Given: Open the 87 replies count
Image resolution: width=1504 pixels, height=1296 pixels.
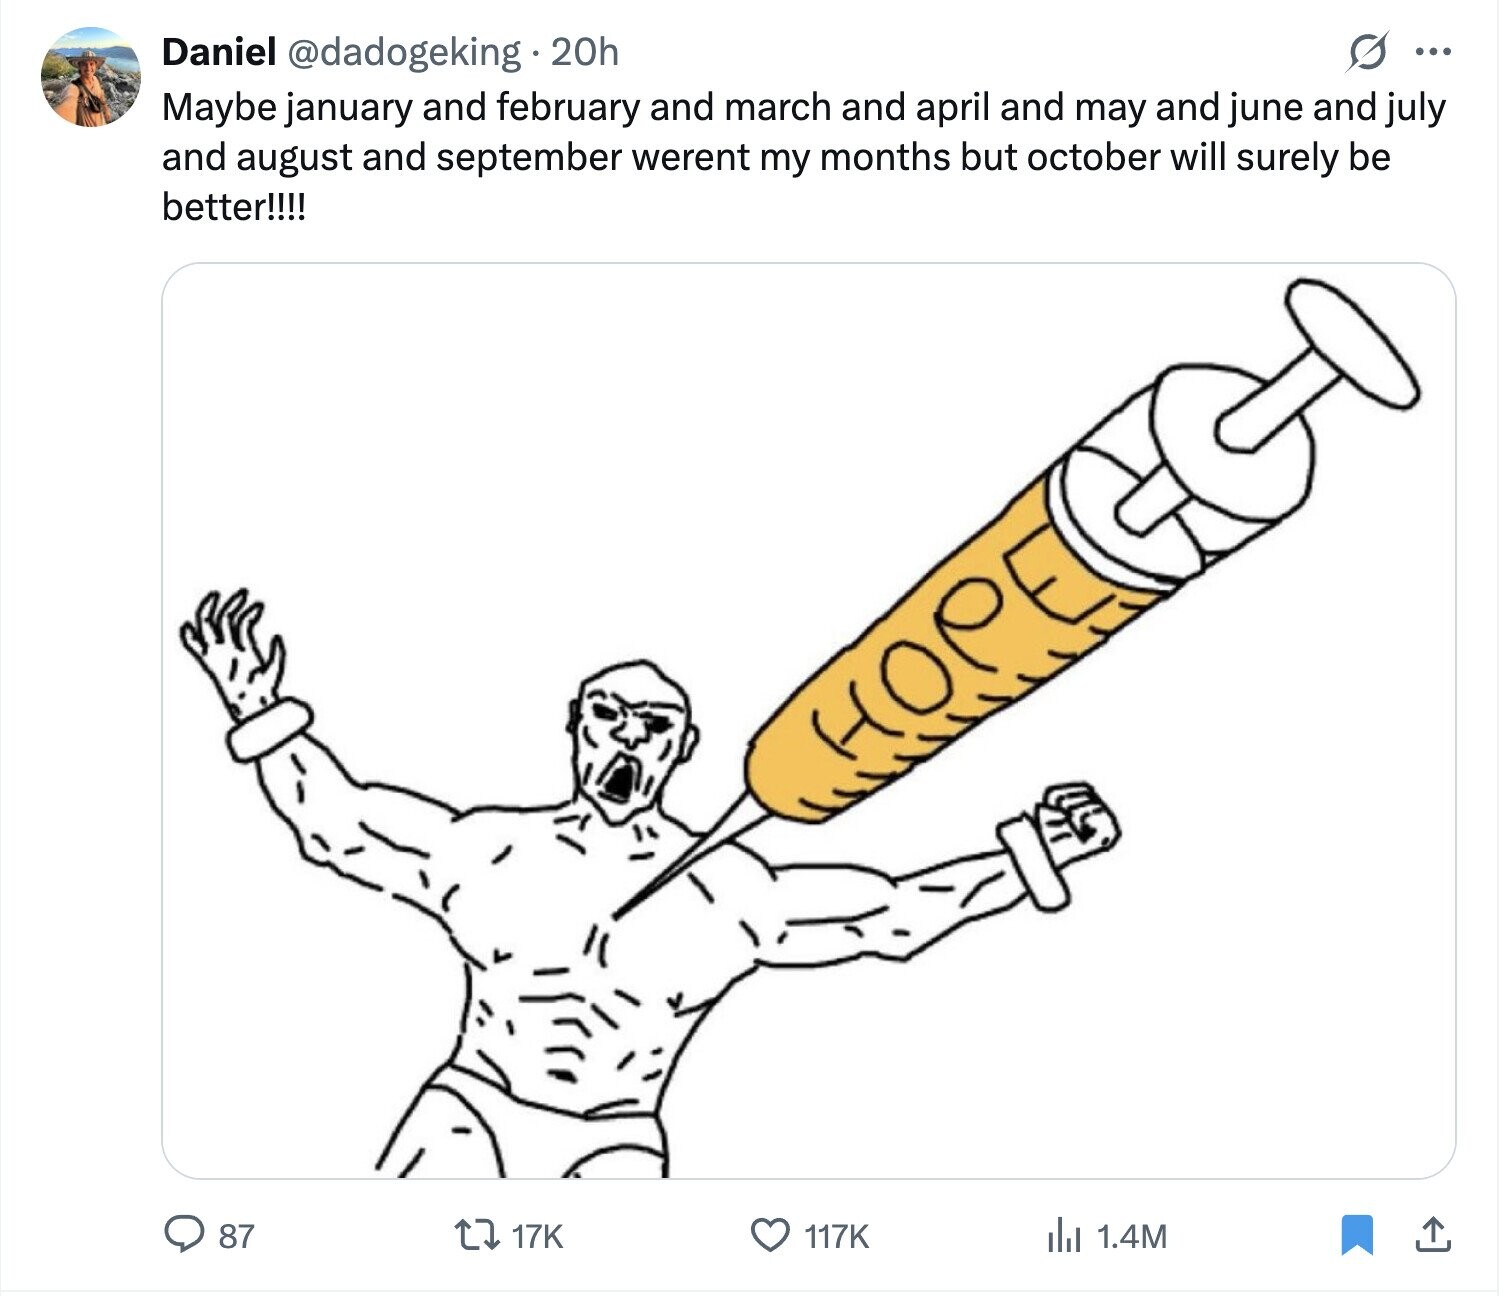Looking at the screenshot, I should pyautogui.click(x=236, y=1237).
